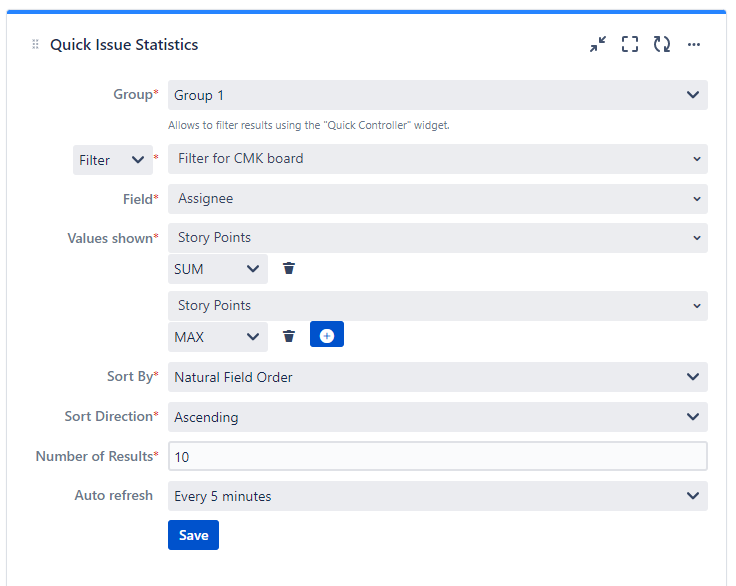
Task: Delete the SUM Story Points value row
Action: point(289,268)
